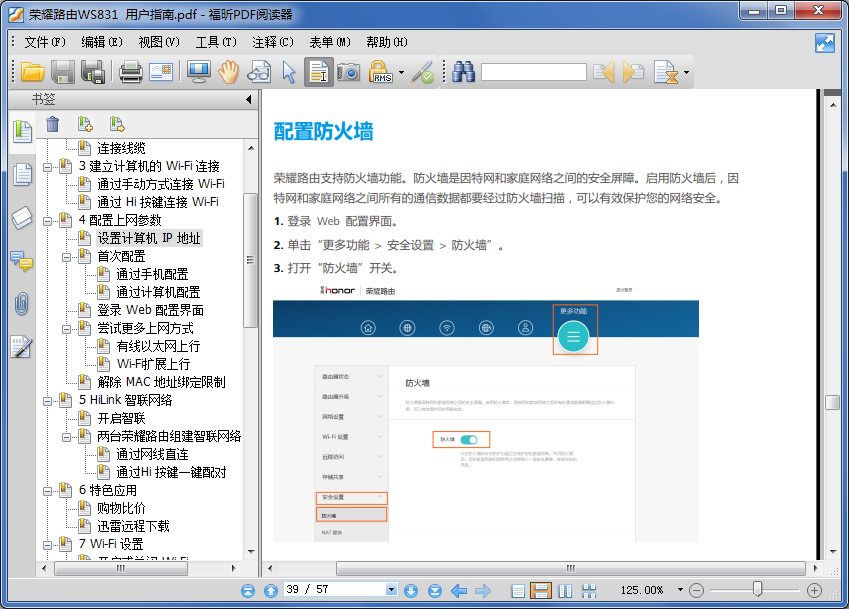Screen dimensions: 849x609
Task: Collapse the '5 HiLink 智联网络' node
Action: click(48, 401)
